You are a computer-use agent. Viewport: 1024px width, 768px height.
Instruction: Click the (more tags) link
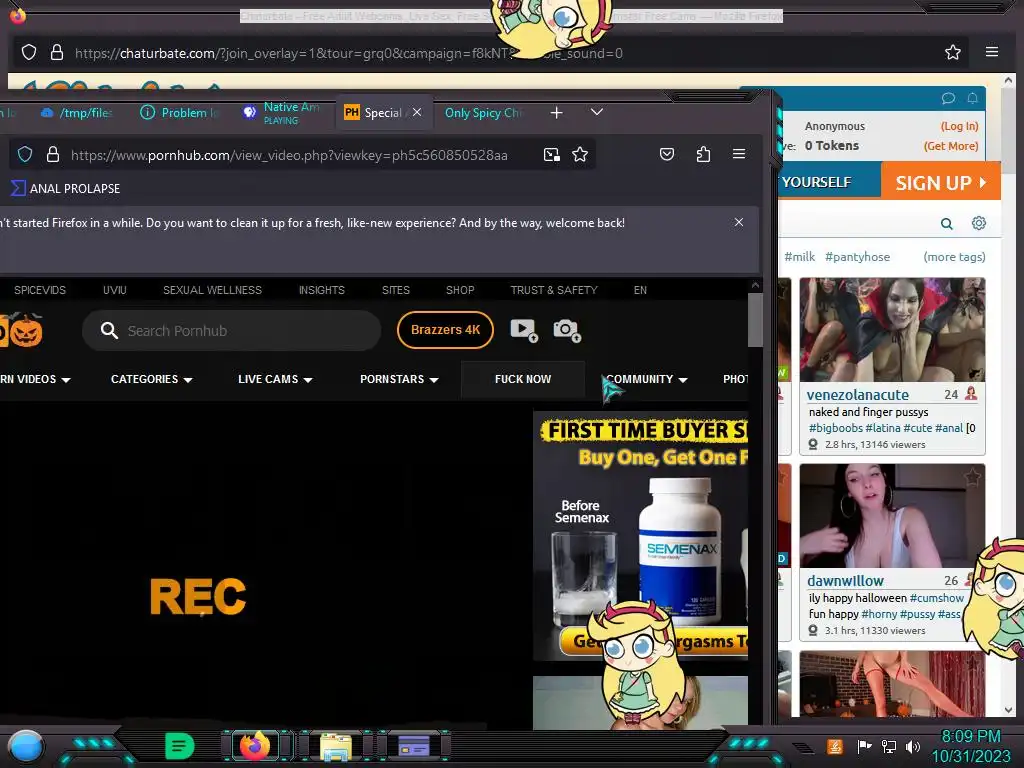(x=954, y=257)
